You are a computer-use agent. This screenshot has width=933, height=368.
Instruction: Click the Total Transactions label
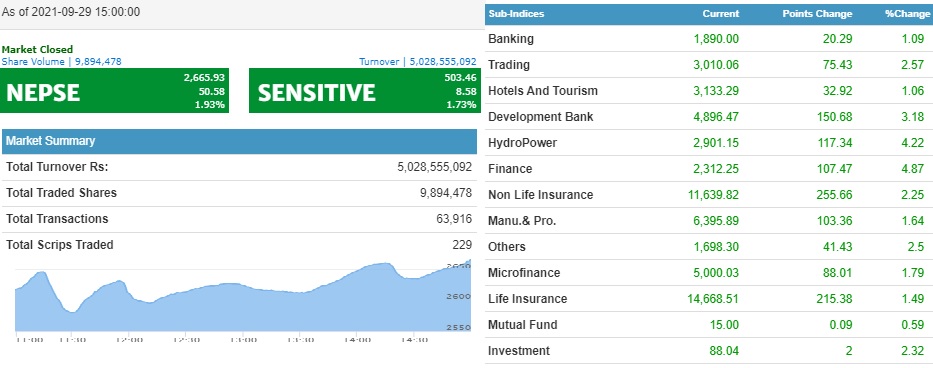coord(57,219)
